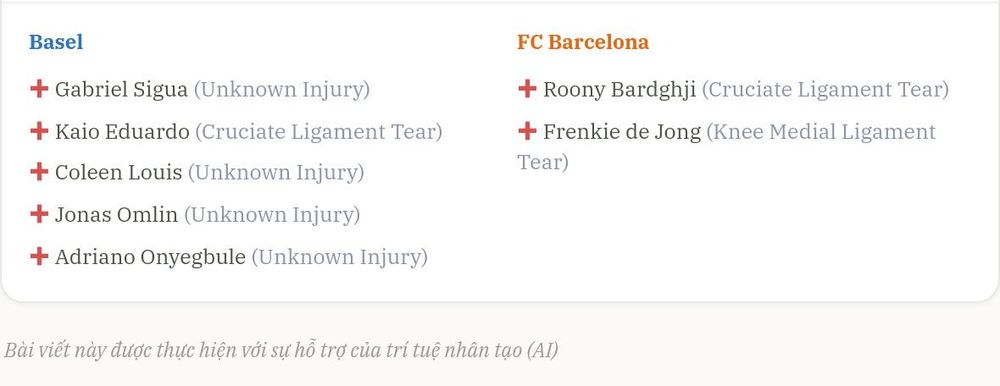
Task: Select player name Coleen Louis
Action: pyautogui.click(x=118, y=172)
